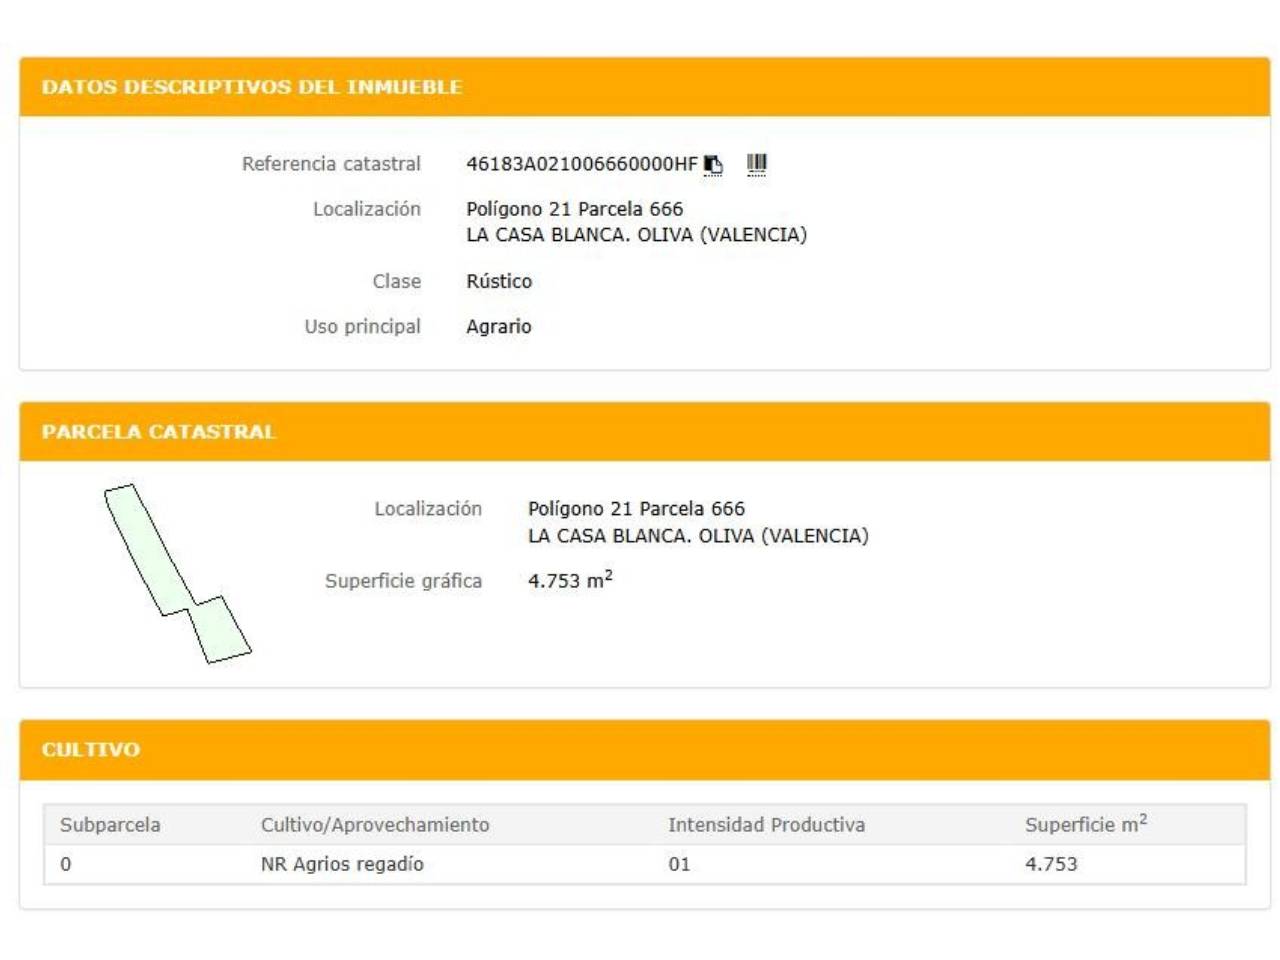This screenshot has width=1280, height=960.
Task: Click the 'Cultivo' section header
Action: click(x=91, y=750)
